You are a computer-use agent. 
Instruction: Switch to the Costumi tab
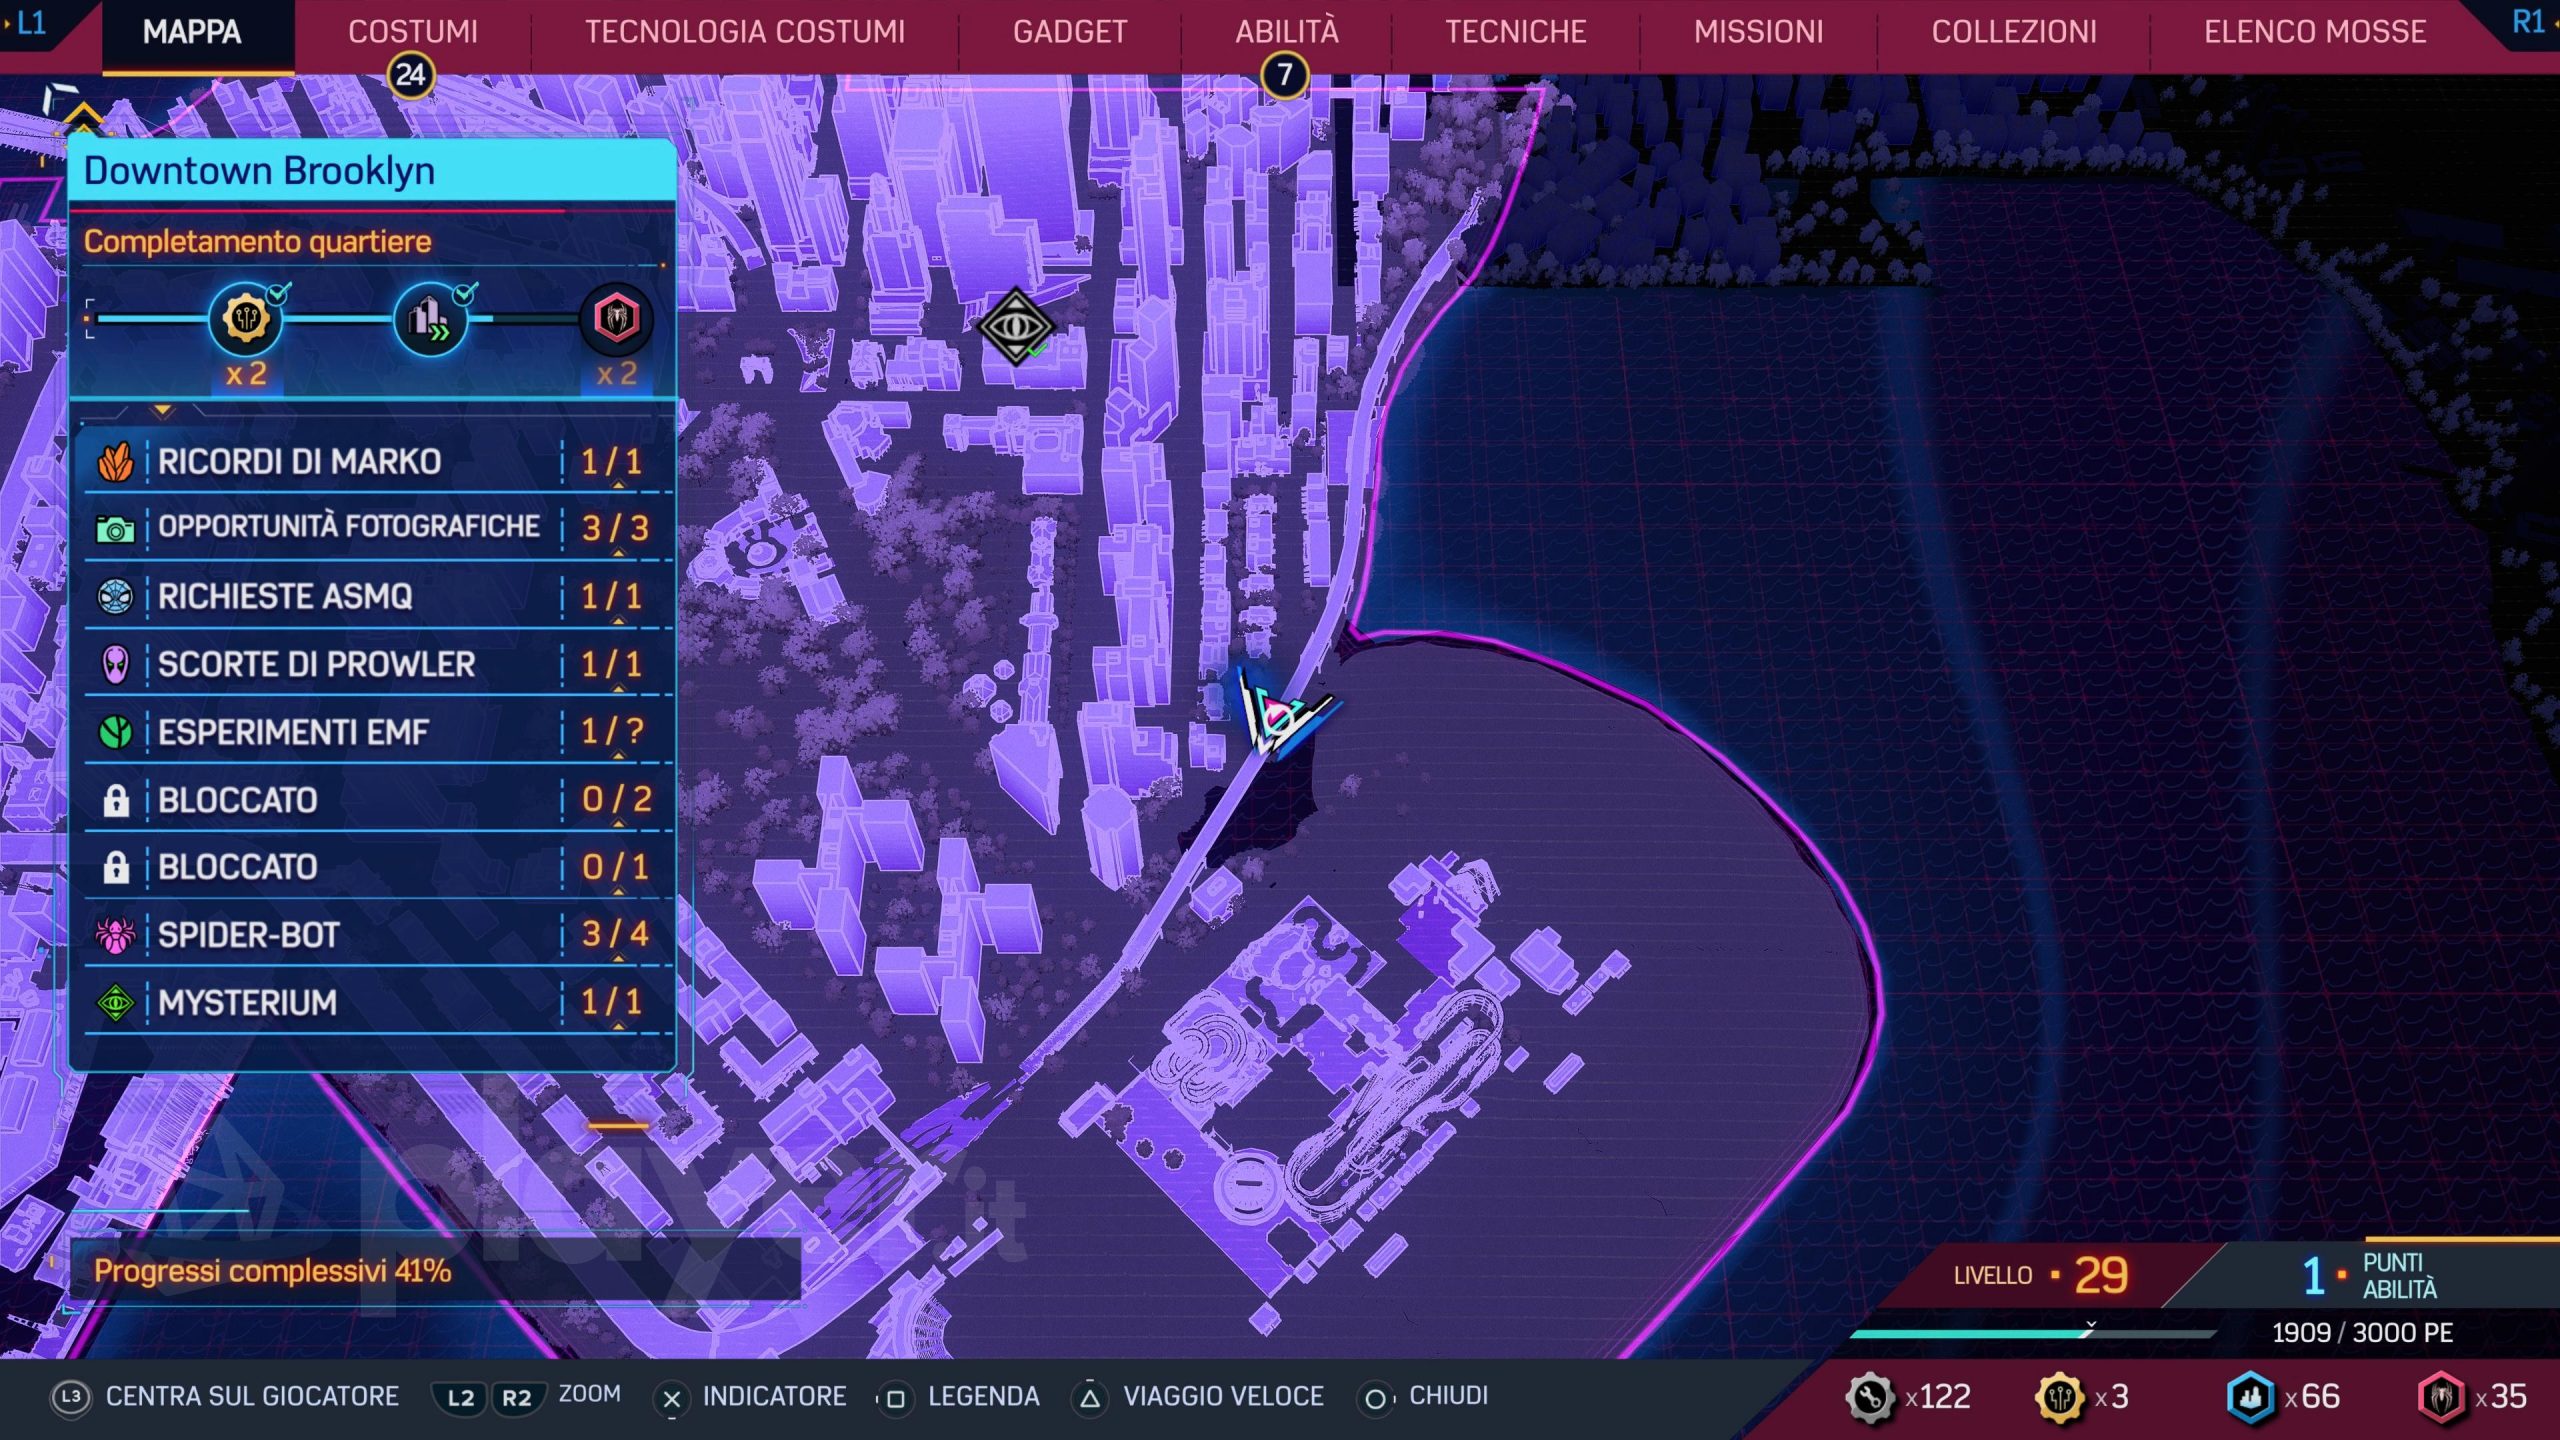tap(413, 32)
